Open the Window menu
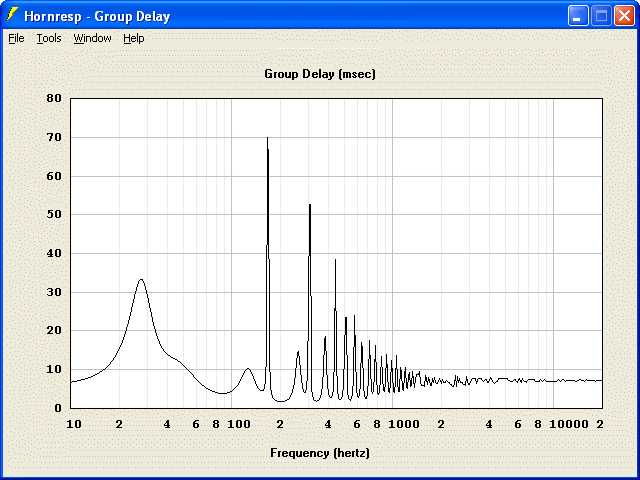The height and width of the screenshot is (480, 640). tap(92, 38)
